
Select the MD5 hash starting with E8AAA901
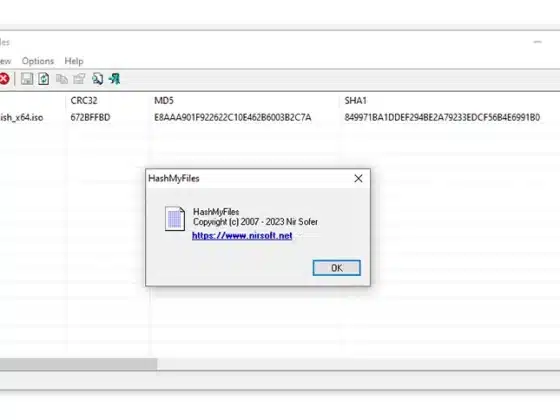(x=232, y=117)
